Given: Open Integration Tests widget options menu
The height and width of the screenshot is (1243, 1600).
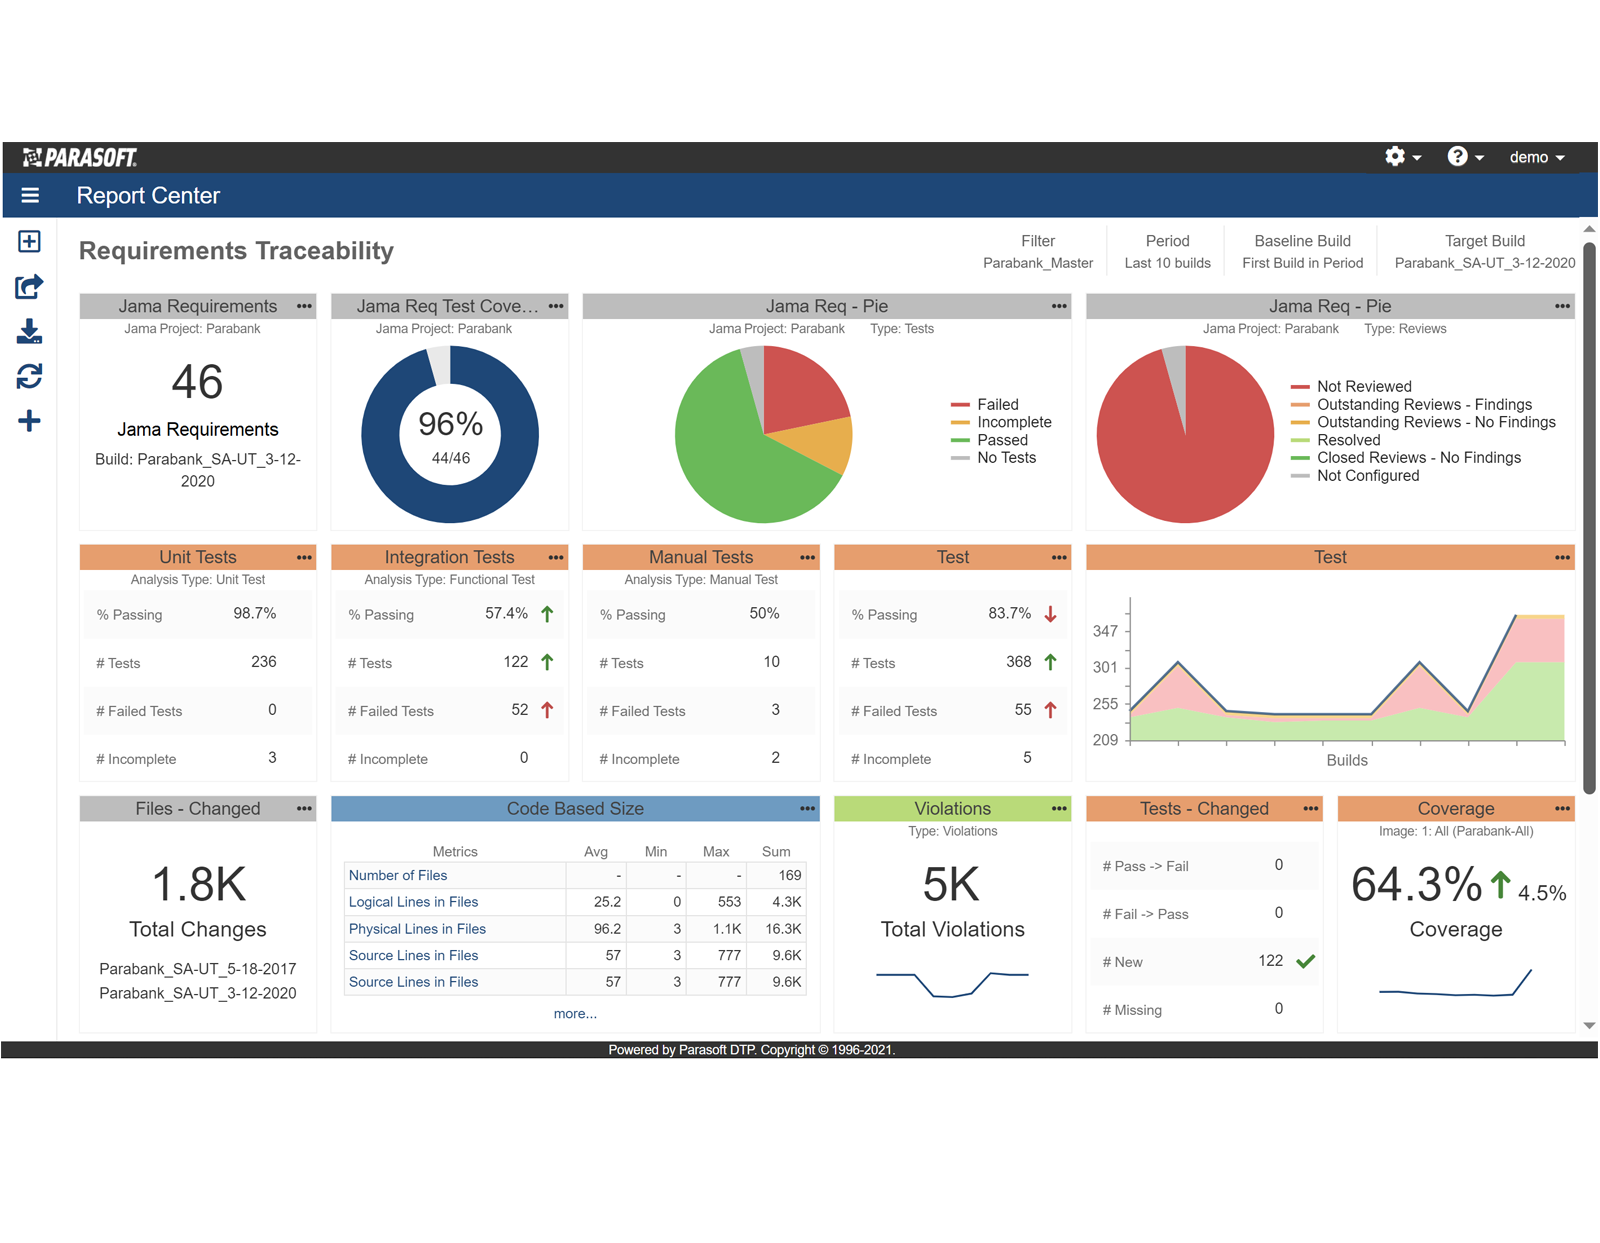Looking at the screenshot, I should 556,557.
